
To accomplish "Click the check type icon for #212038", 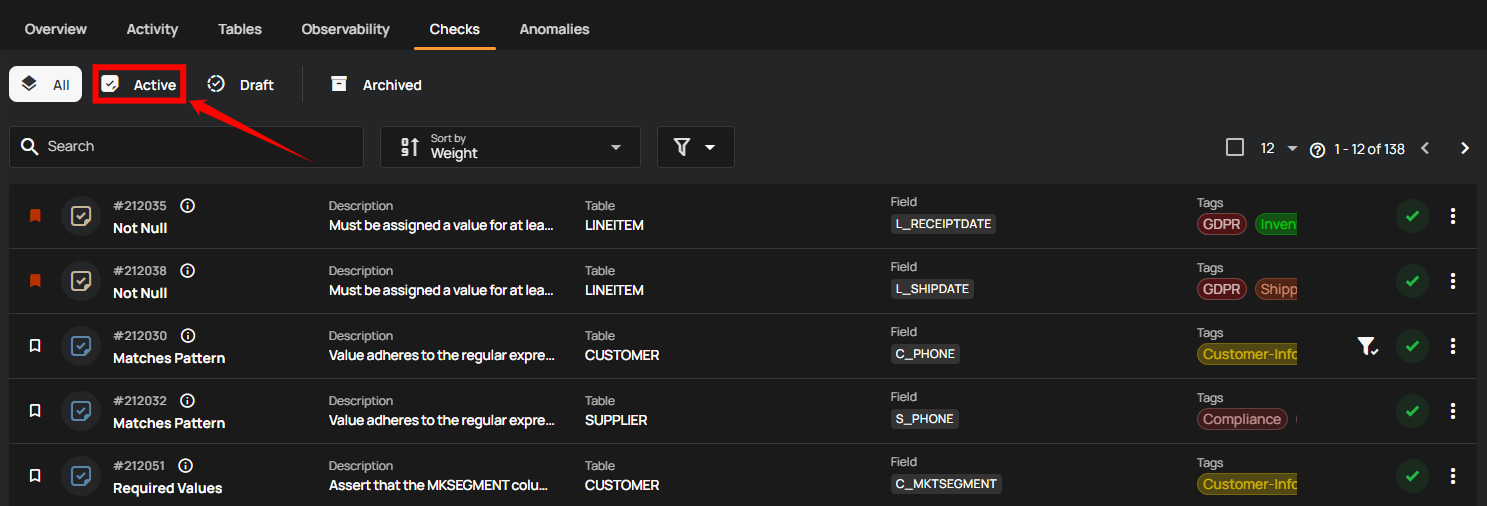I will [81, 280].
